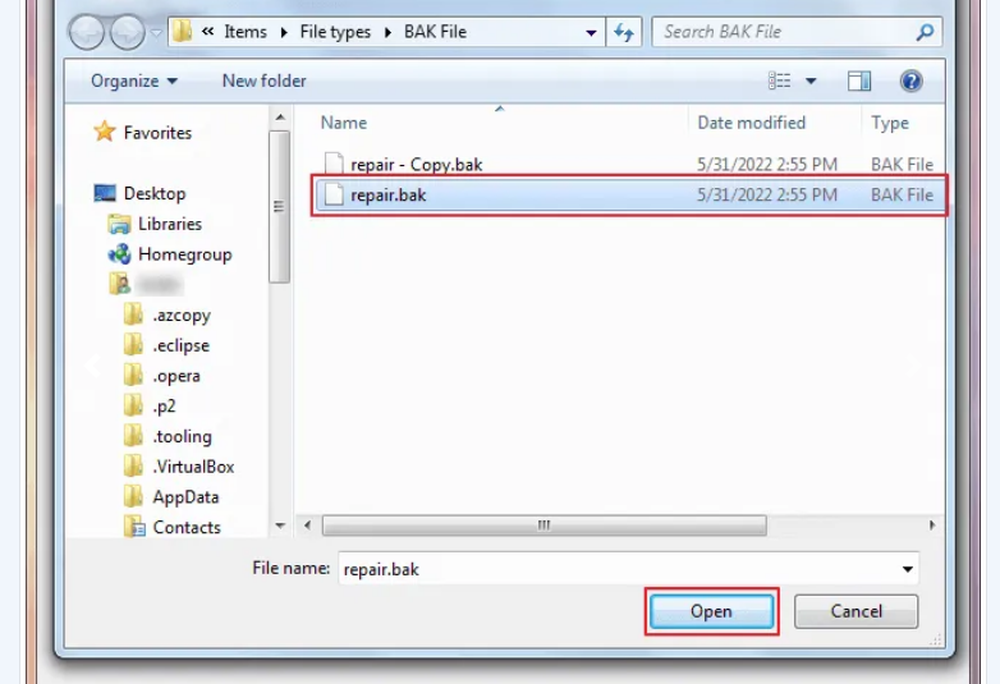Screen dimensions: 1000x684
Task: Open the File name dropdown arrow
Action: (907, 569)
